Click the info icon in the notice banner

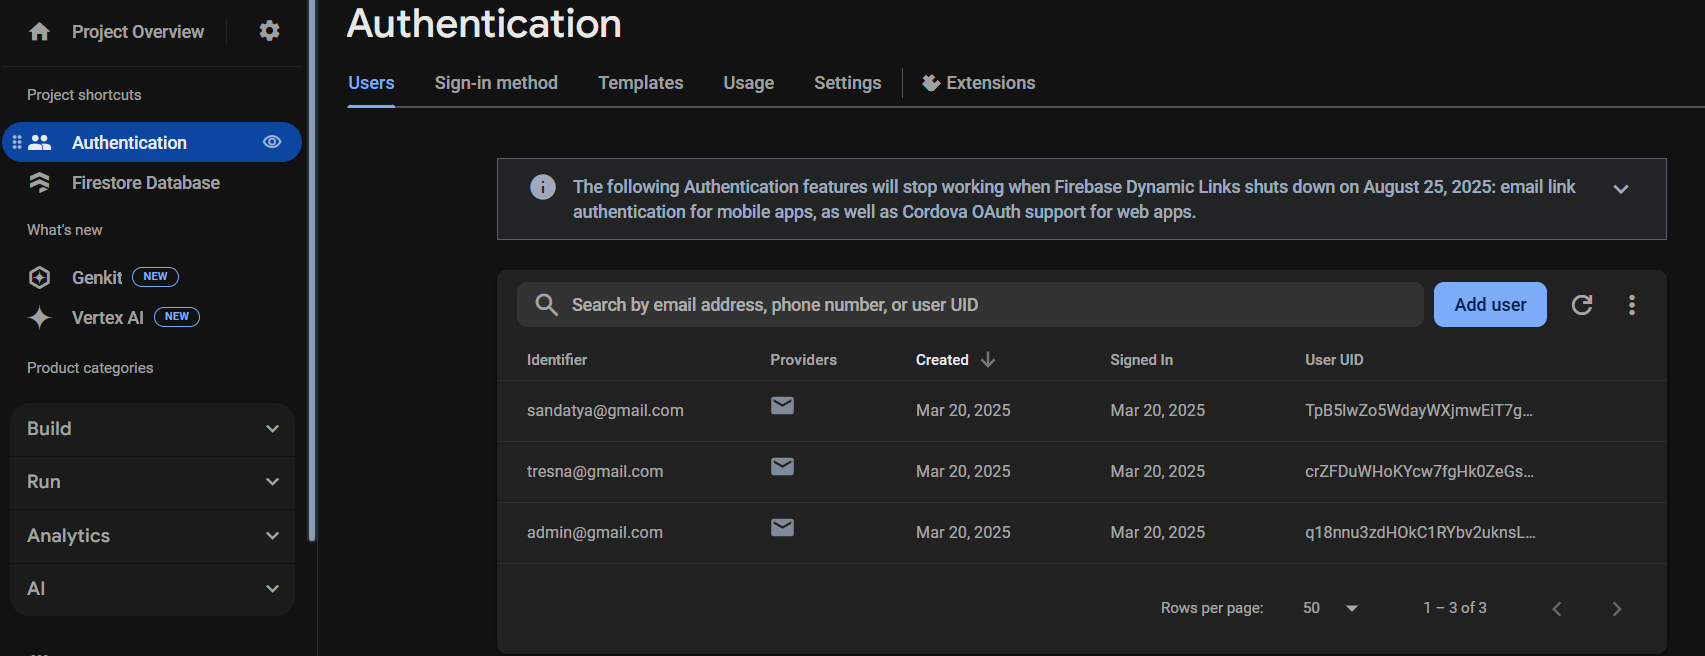coord(543,187)
